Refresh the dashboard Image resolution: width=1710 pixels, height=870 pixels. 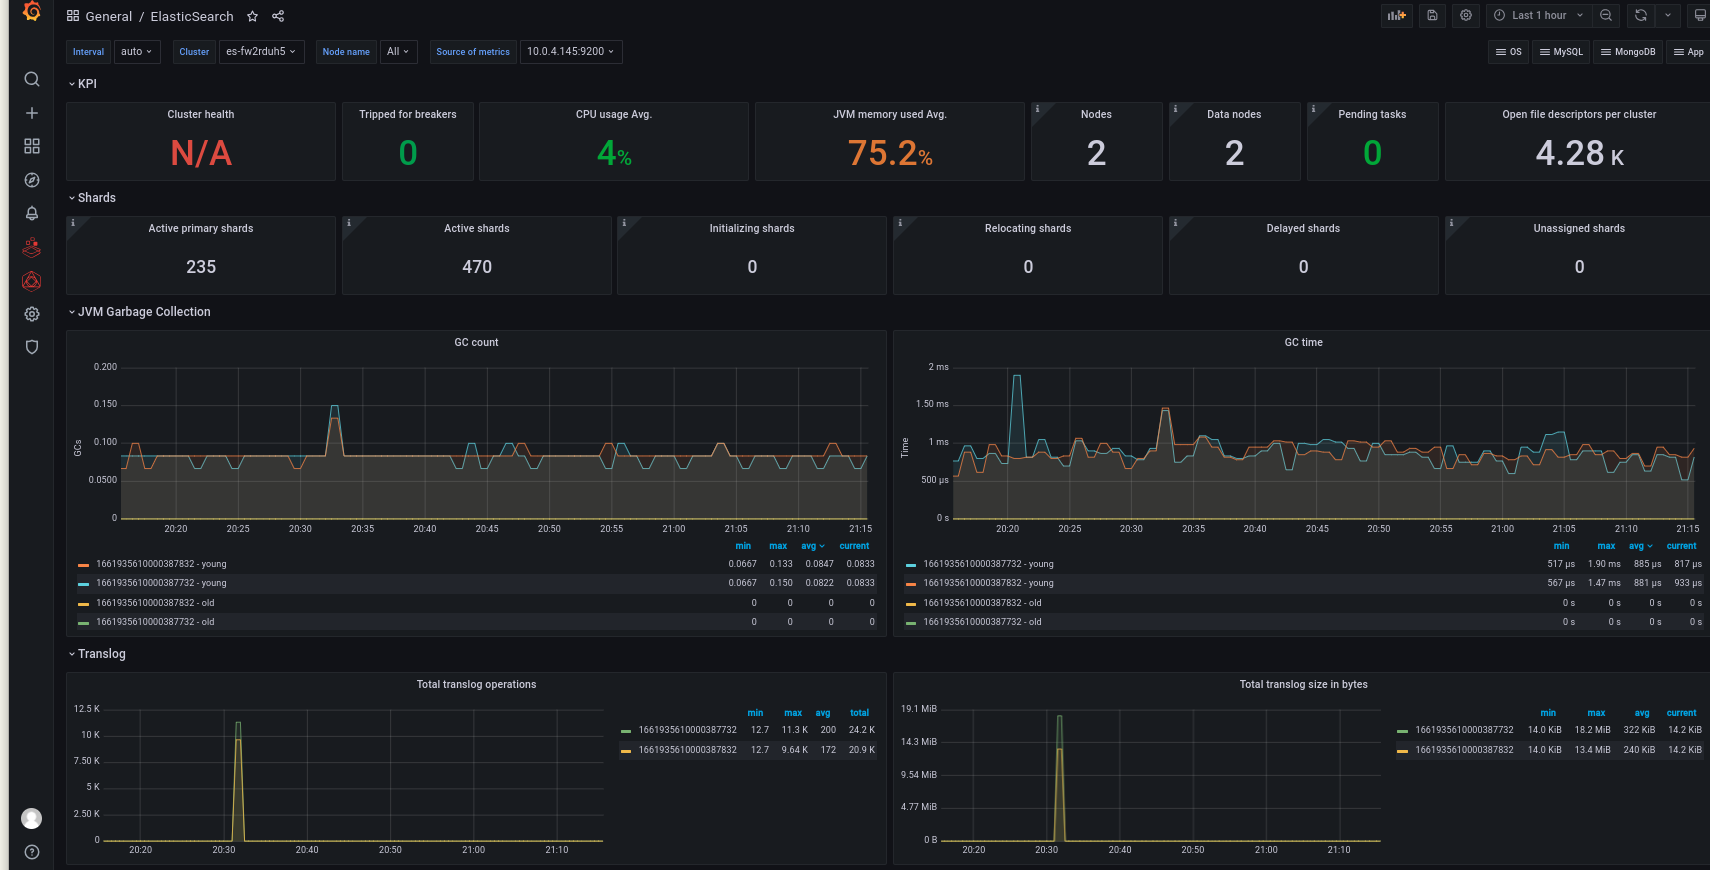[x=1641, y=15]
